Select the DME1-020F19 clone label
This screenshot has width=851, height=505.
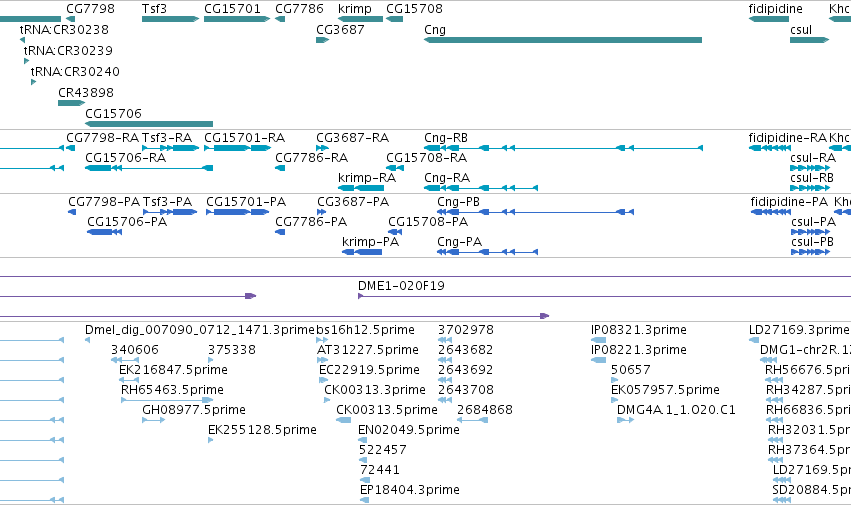pos(401,286)
